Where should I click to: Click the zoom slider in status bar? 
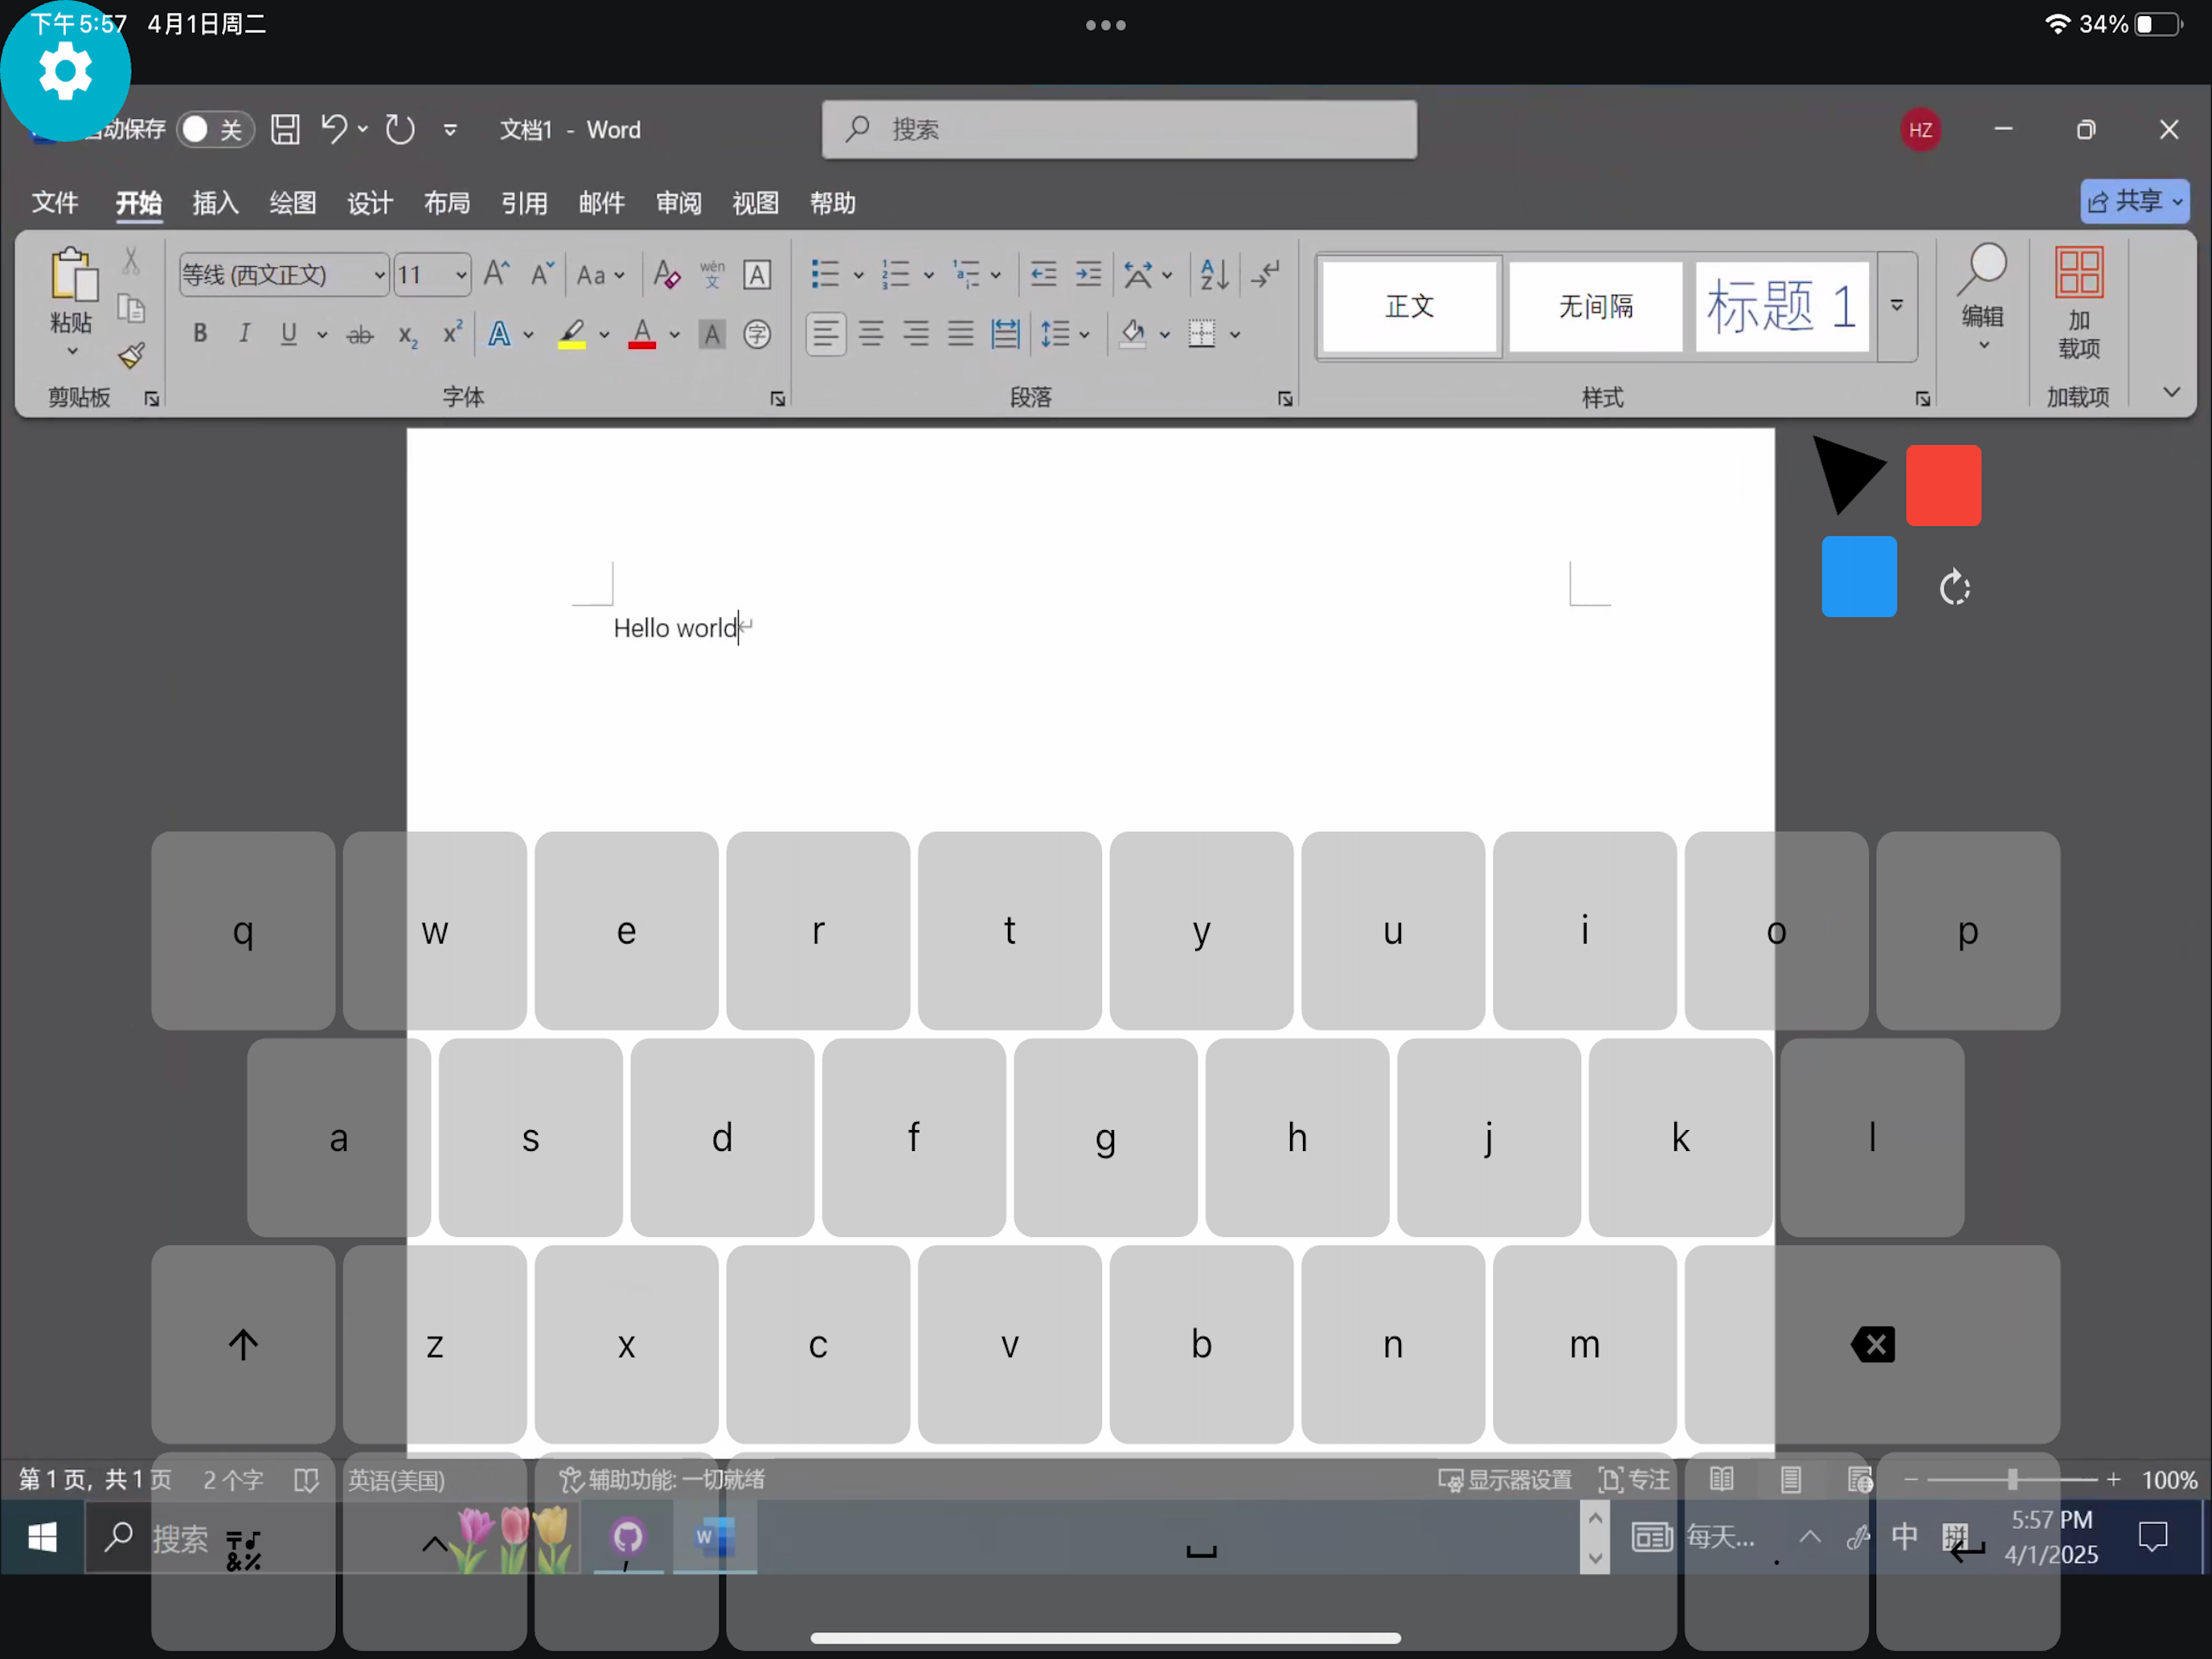pos(2012,1479)
